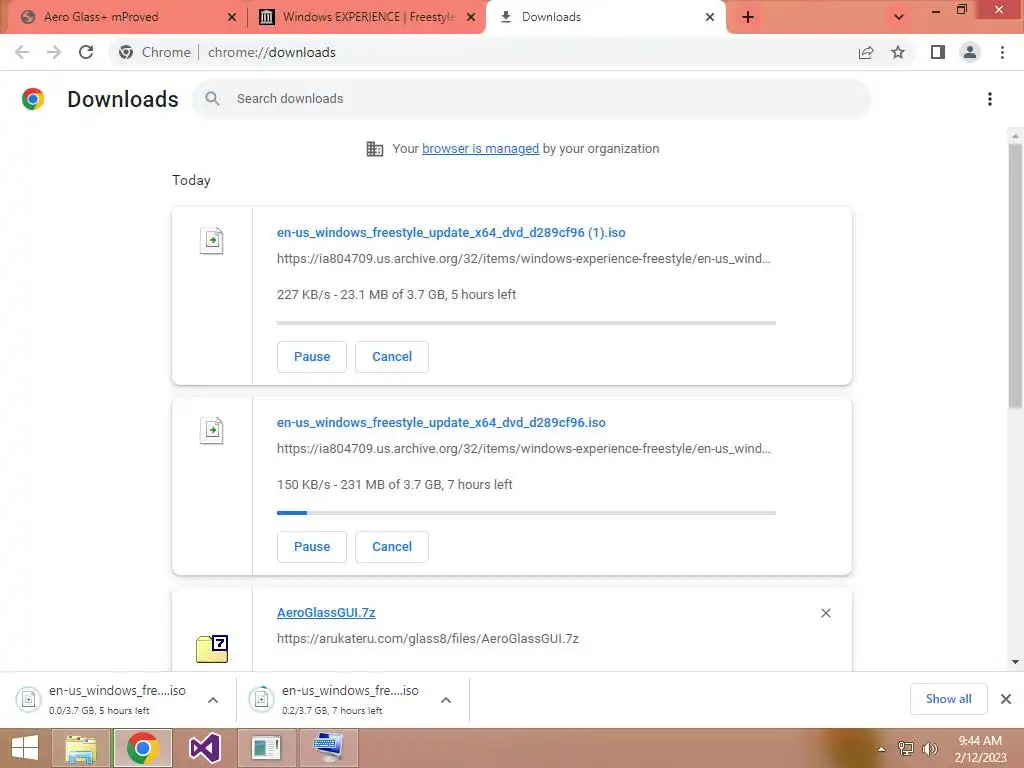Close the downloads shelf bar
The image size is (1024, 768).
pos(1006,699)
